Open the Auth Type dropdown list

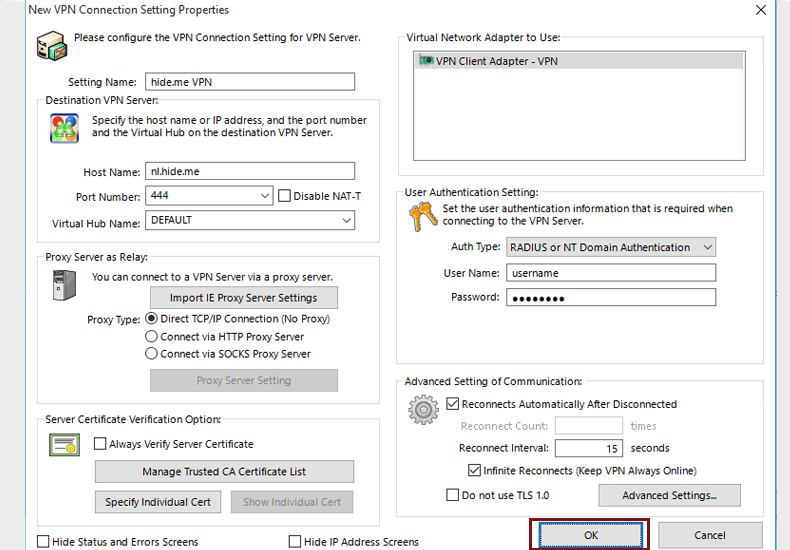coord(707,247)
